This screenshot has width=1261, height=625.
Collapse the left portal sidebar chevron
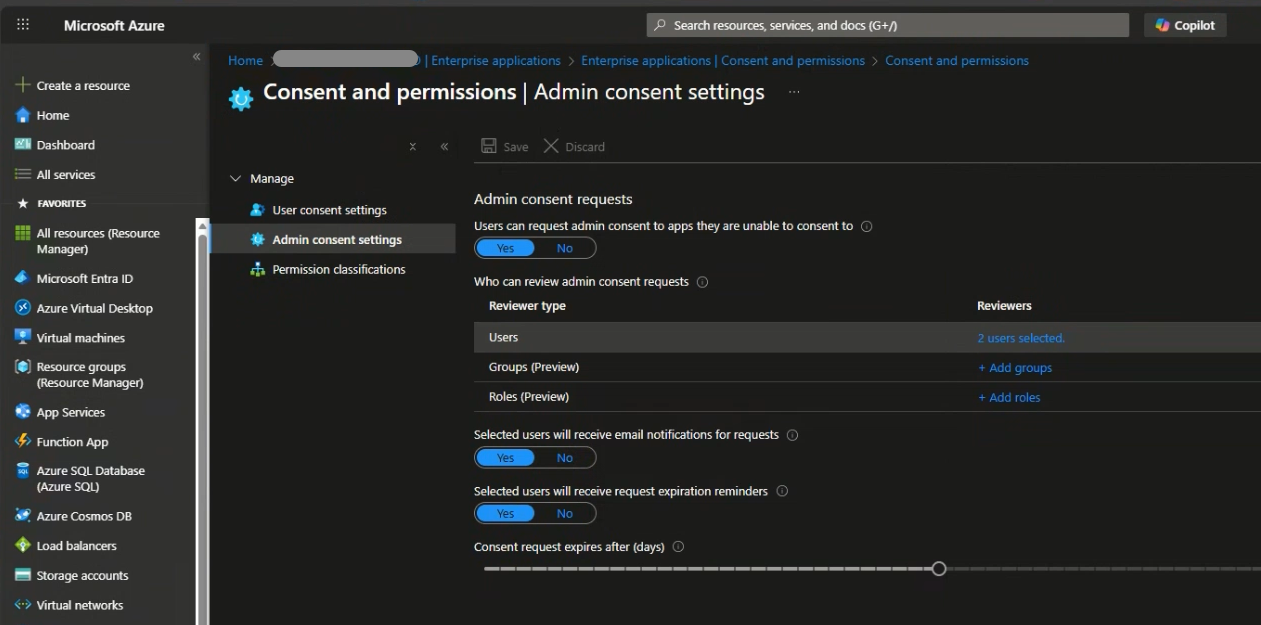(x=196, y=57)
